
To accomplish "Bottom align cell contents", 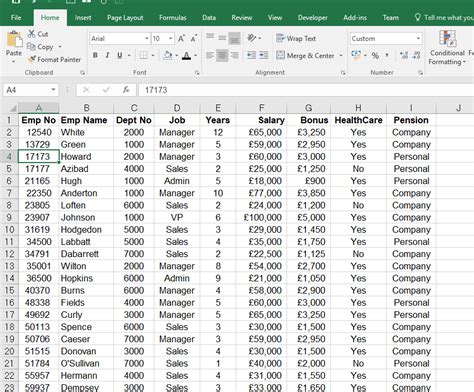I will point(234,39).
